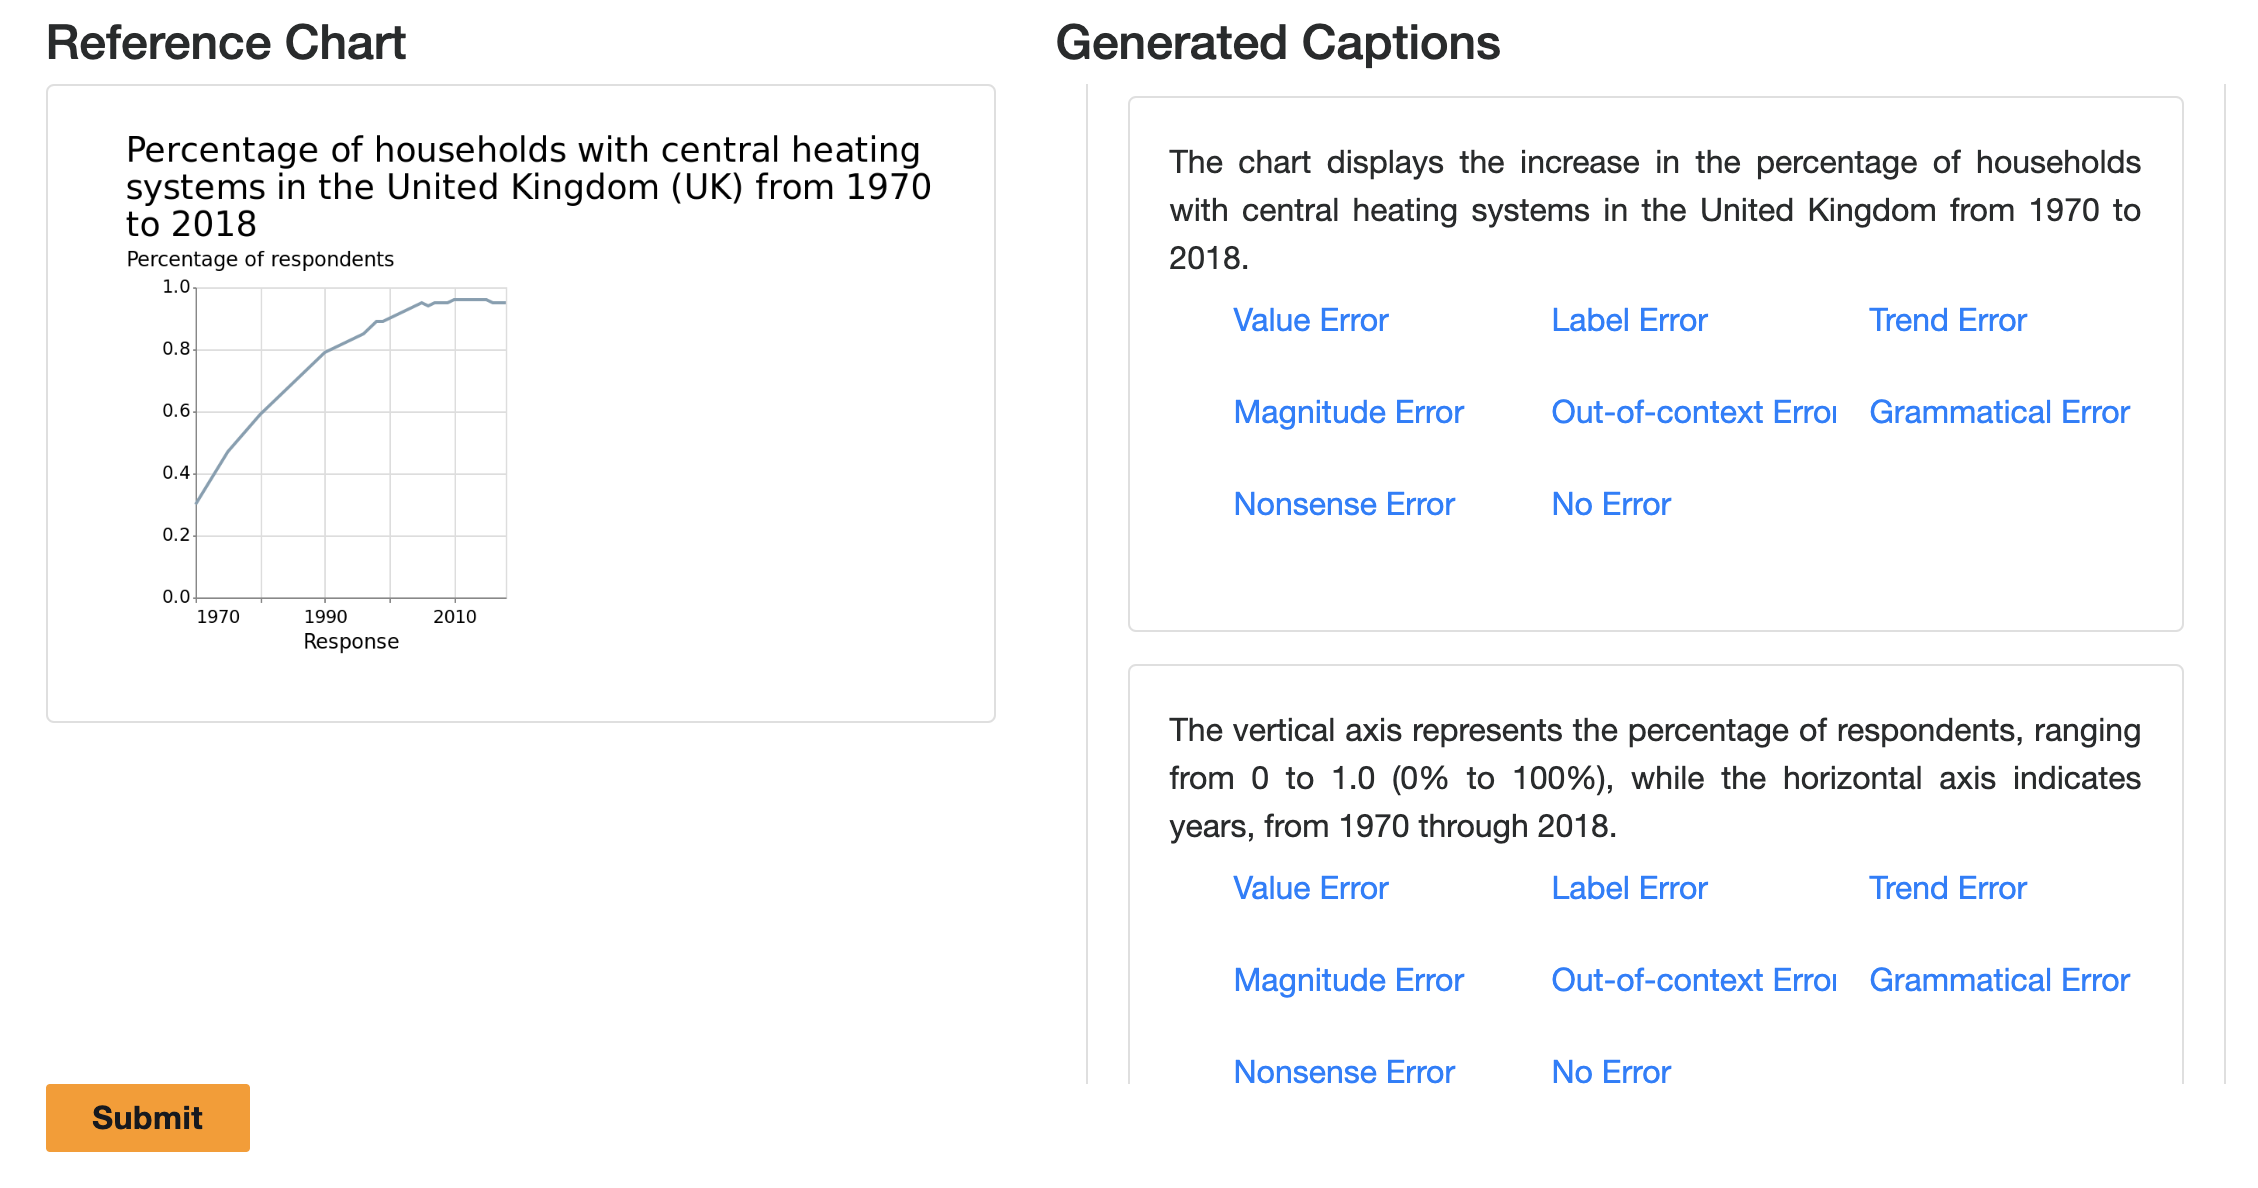
Task: Choose Nonsense Error for the chart-displays caption
Action: [x=1343, y=504]
